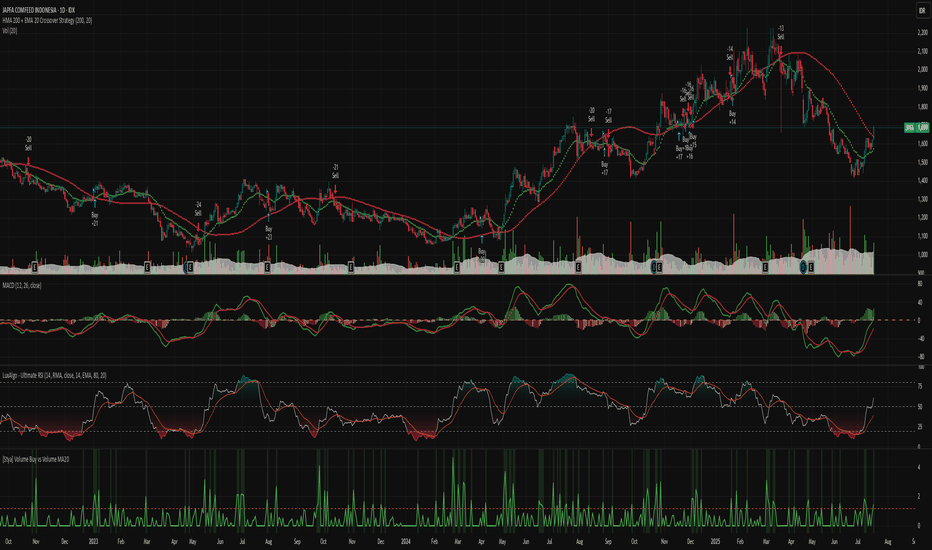Open earnings marker E under November 2024
Viewport: 932px width, 550px height.
tap(659, 268)
